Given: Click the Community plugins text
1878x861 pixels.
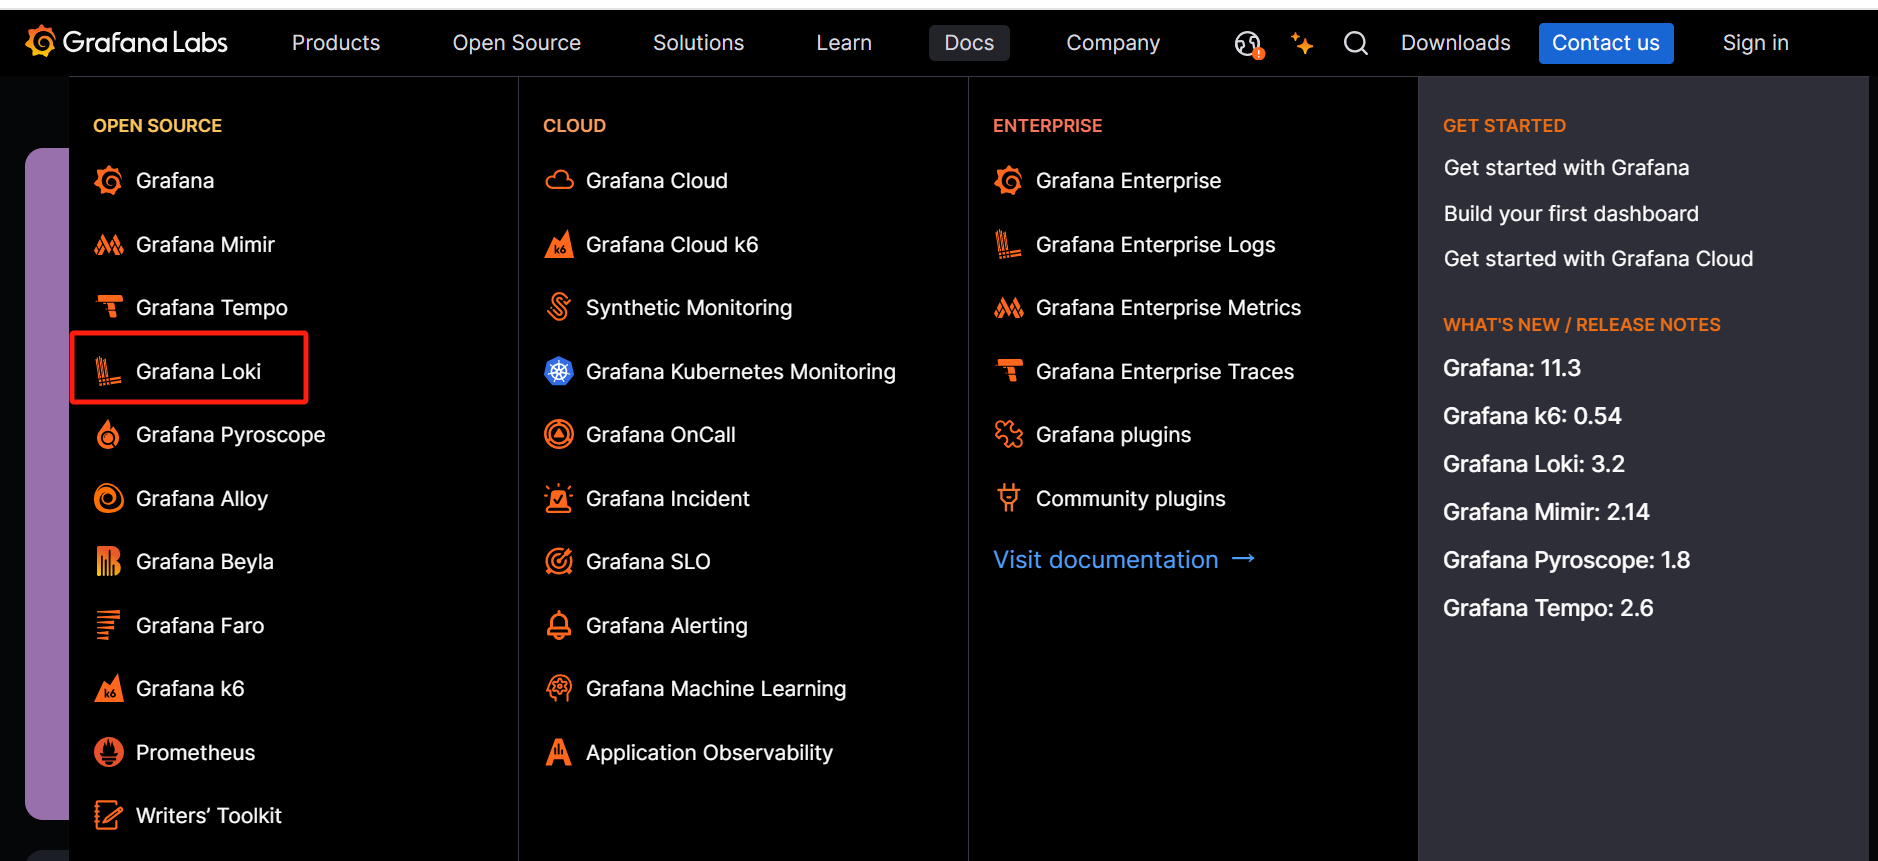Looking at the screenshot, I should coord(1130,499).
